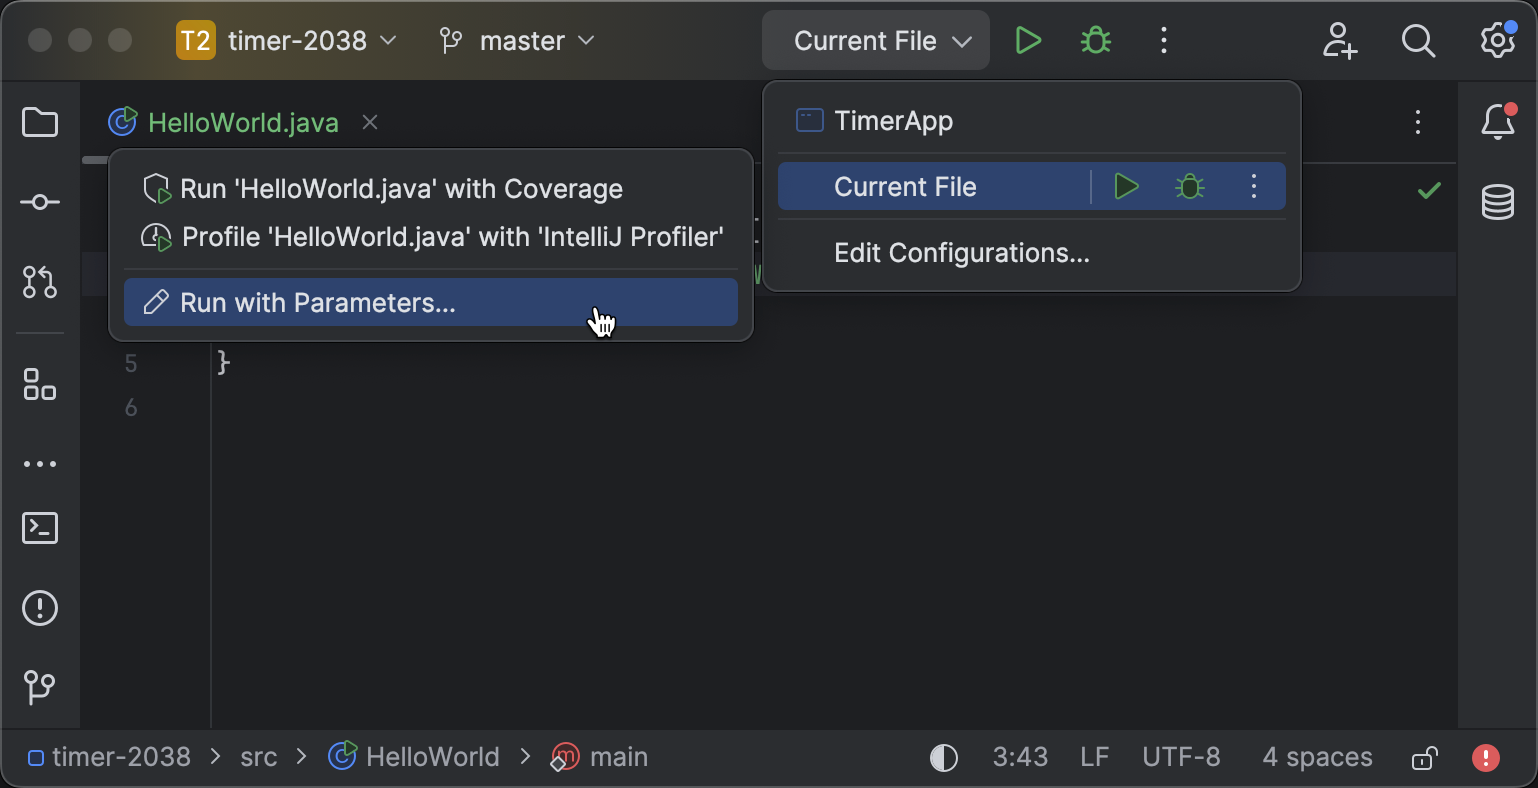Start debugging with the bug icon
This screenshot has width=1538, height=788.
pos(1094,40)
